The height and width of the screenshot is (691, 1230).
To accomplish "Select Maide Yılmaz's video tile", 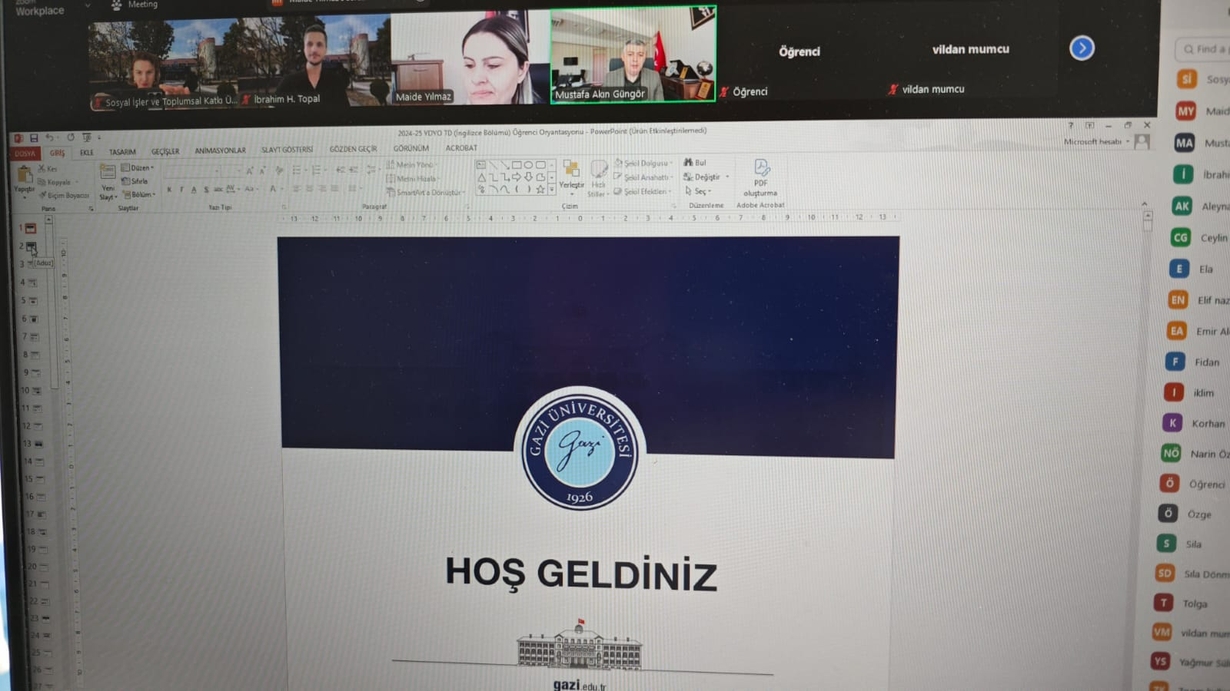I will coord(470,58).
